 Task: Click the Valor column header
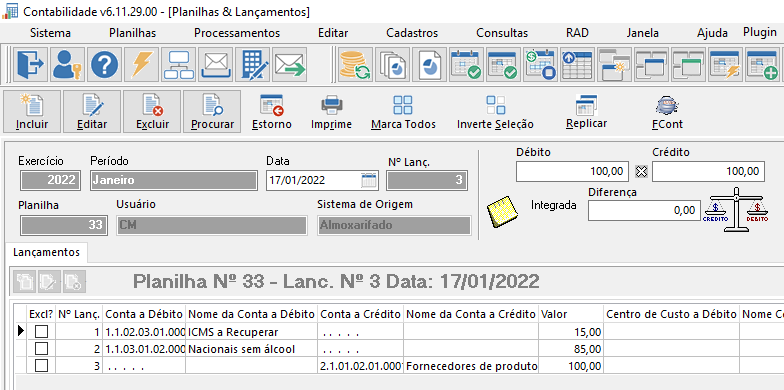(x=570, y=314)
